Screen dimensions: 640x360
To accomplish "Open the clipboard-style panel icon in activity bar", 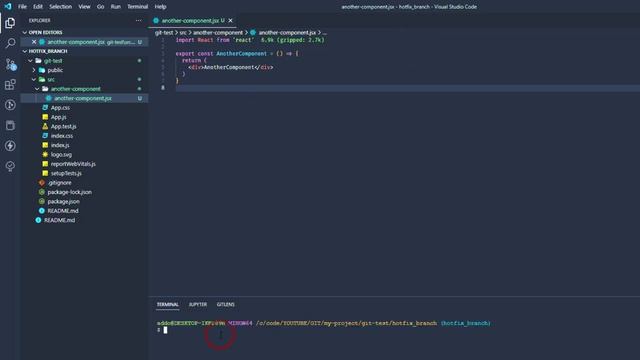I will point(10,125).
